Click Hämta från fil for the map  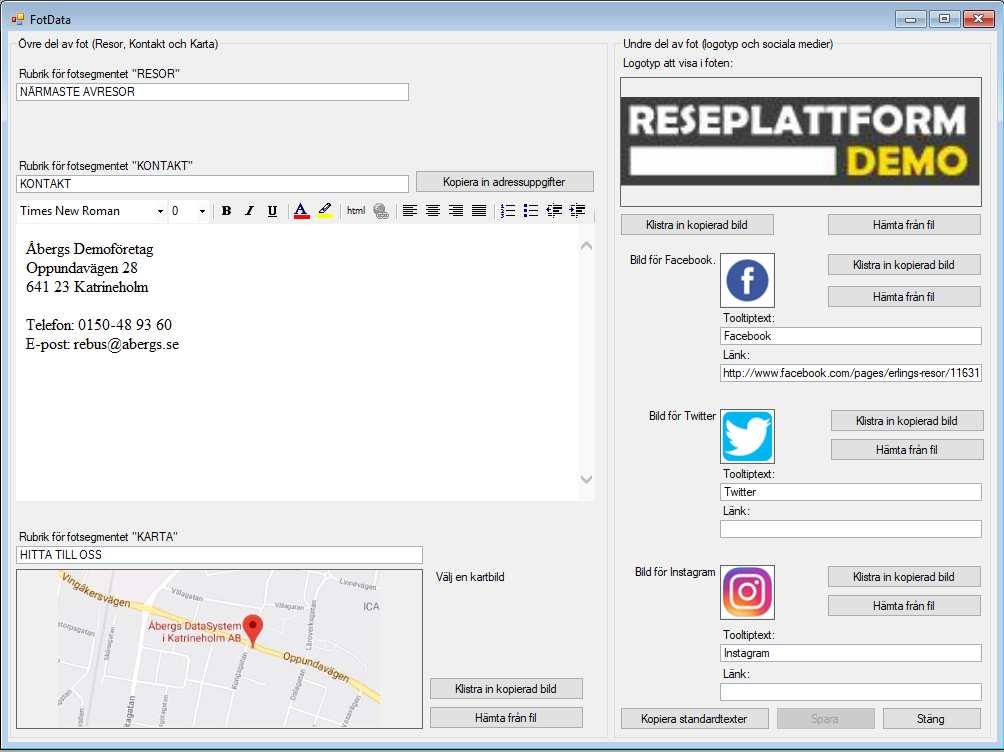506,717
